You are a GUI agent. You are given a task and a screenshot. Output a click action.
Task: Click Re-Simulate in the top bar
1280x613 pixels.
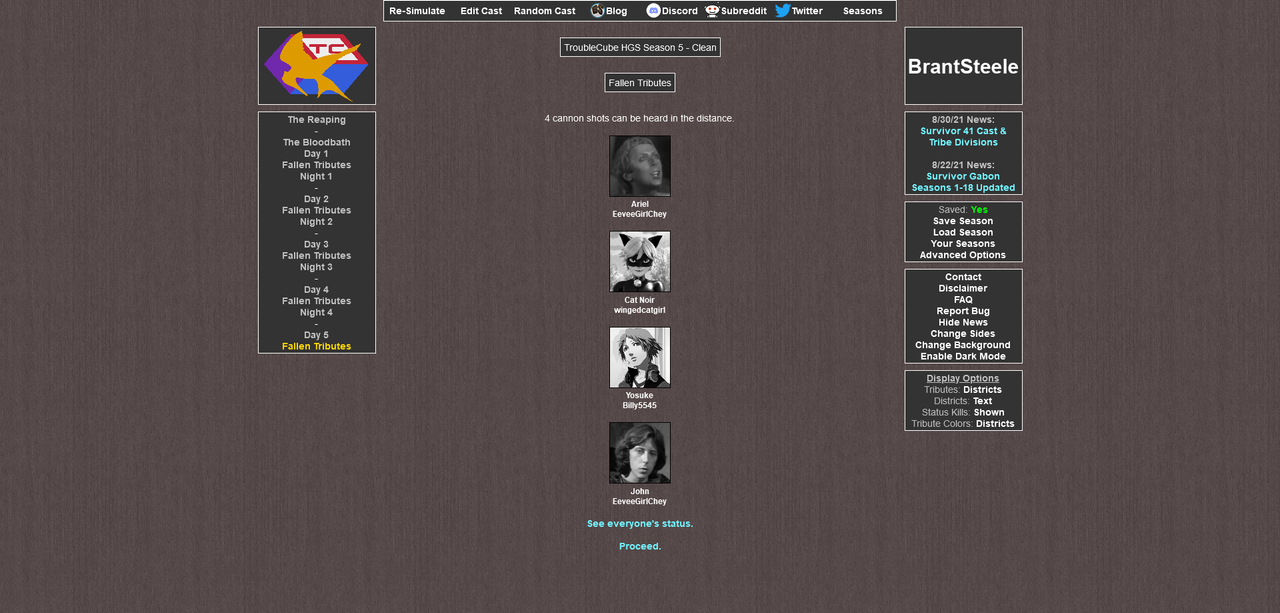(417, 11)
